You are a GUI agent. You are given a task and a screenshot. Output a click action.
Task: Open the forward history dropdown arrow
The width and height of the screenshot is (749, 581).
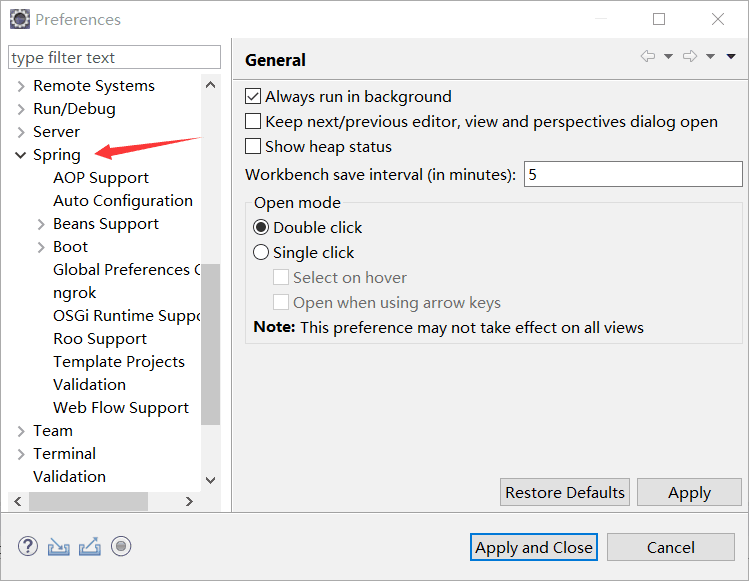tap(710, 56)
